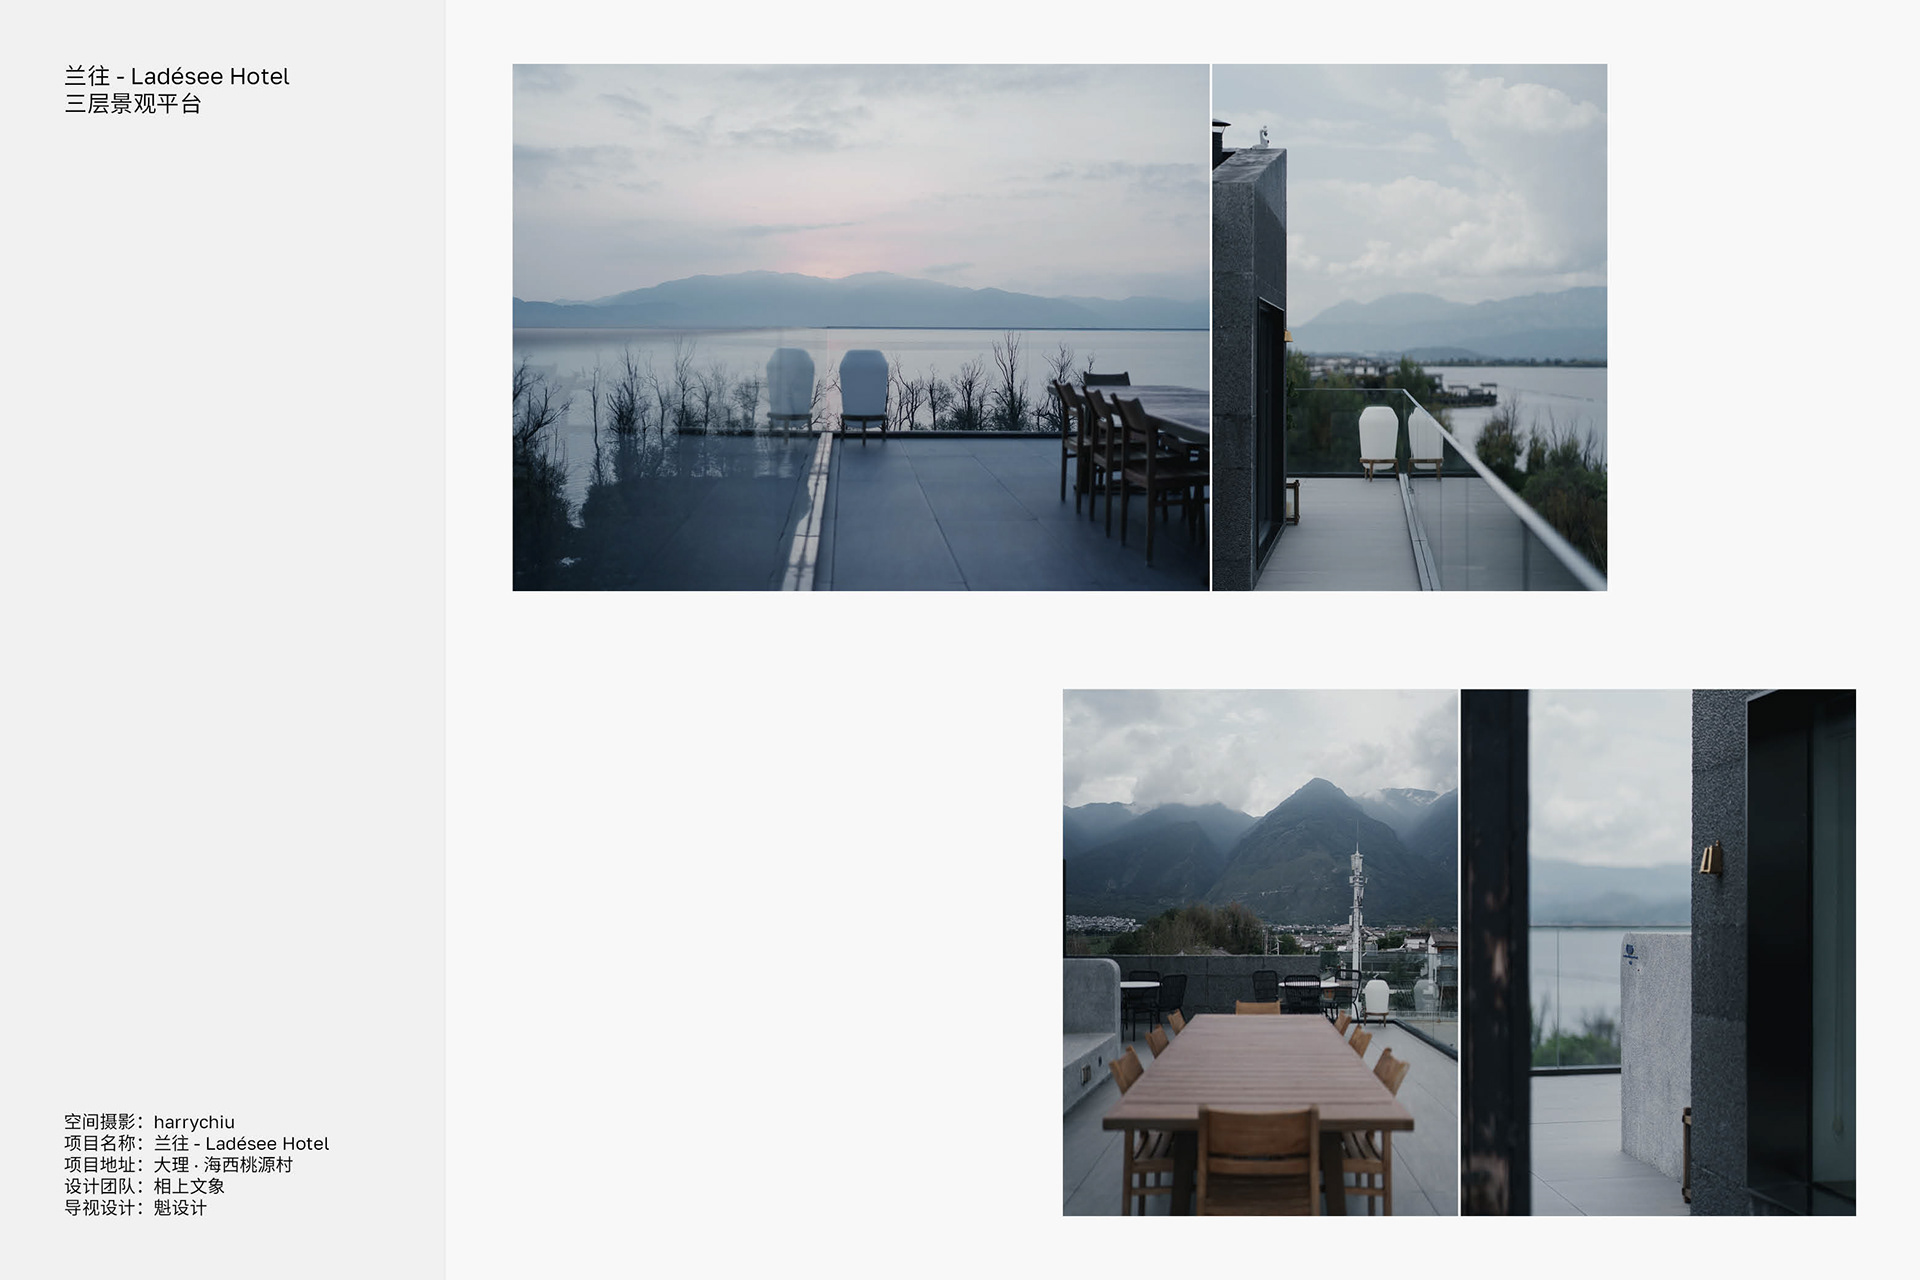Click the white sculpture atop stone wall
The width and height of the screenshot is (1920, 1280).
click(1264, 136)
